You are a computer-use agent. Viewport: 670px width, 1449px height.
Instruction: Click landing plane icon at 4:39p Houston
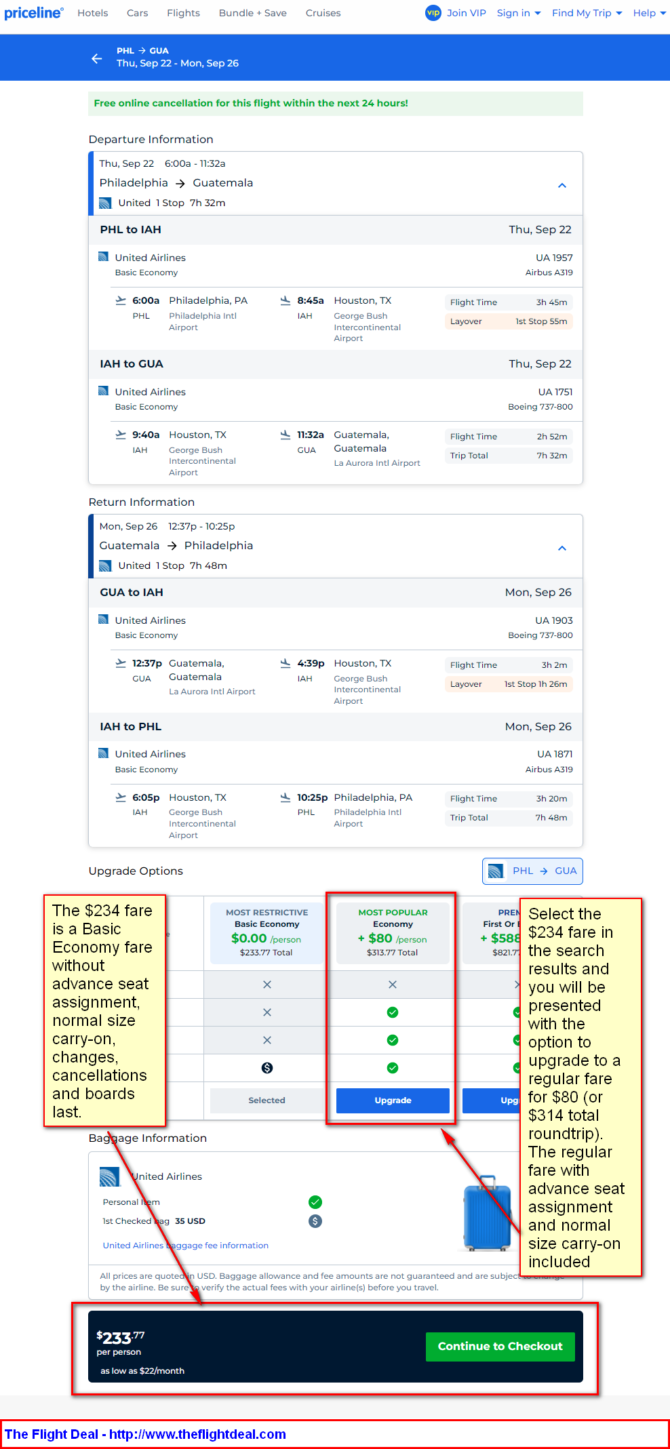pyautogui.click(x=286, y=663)
